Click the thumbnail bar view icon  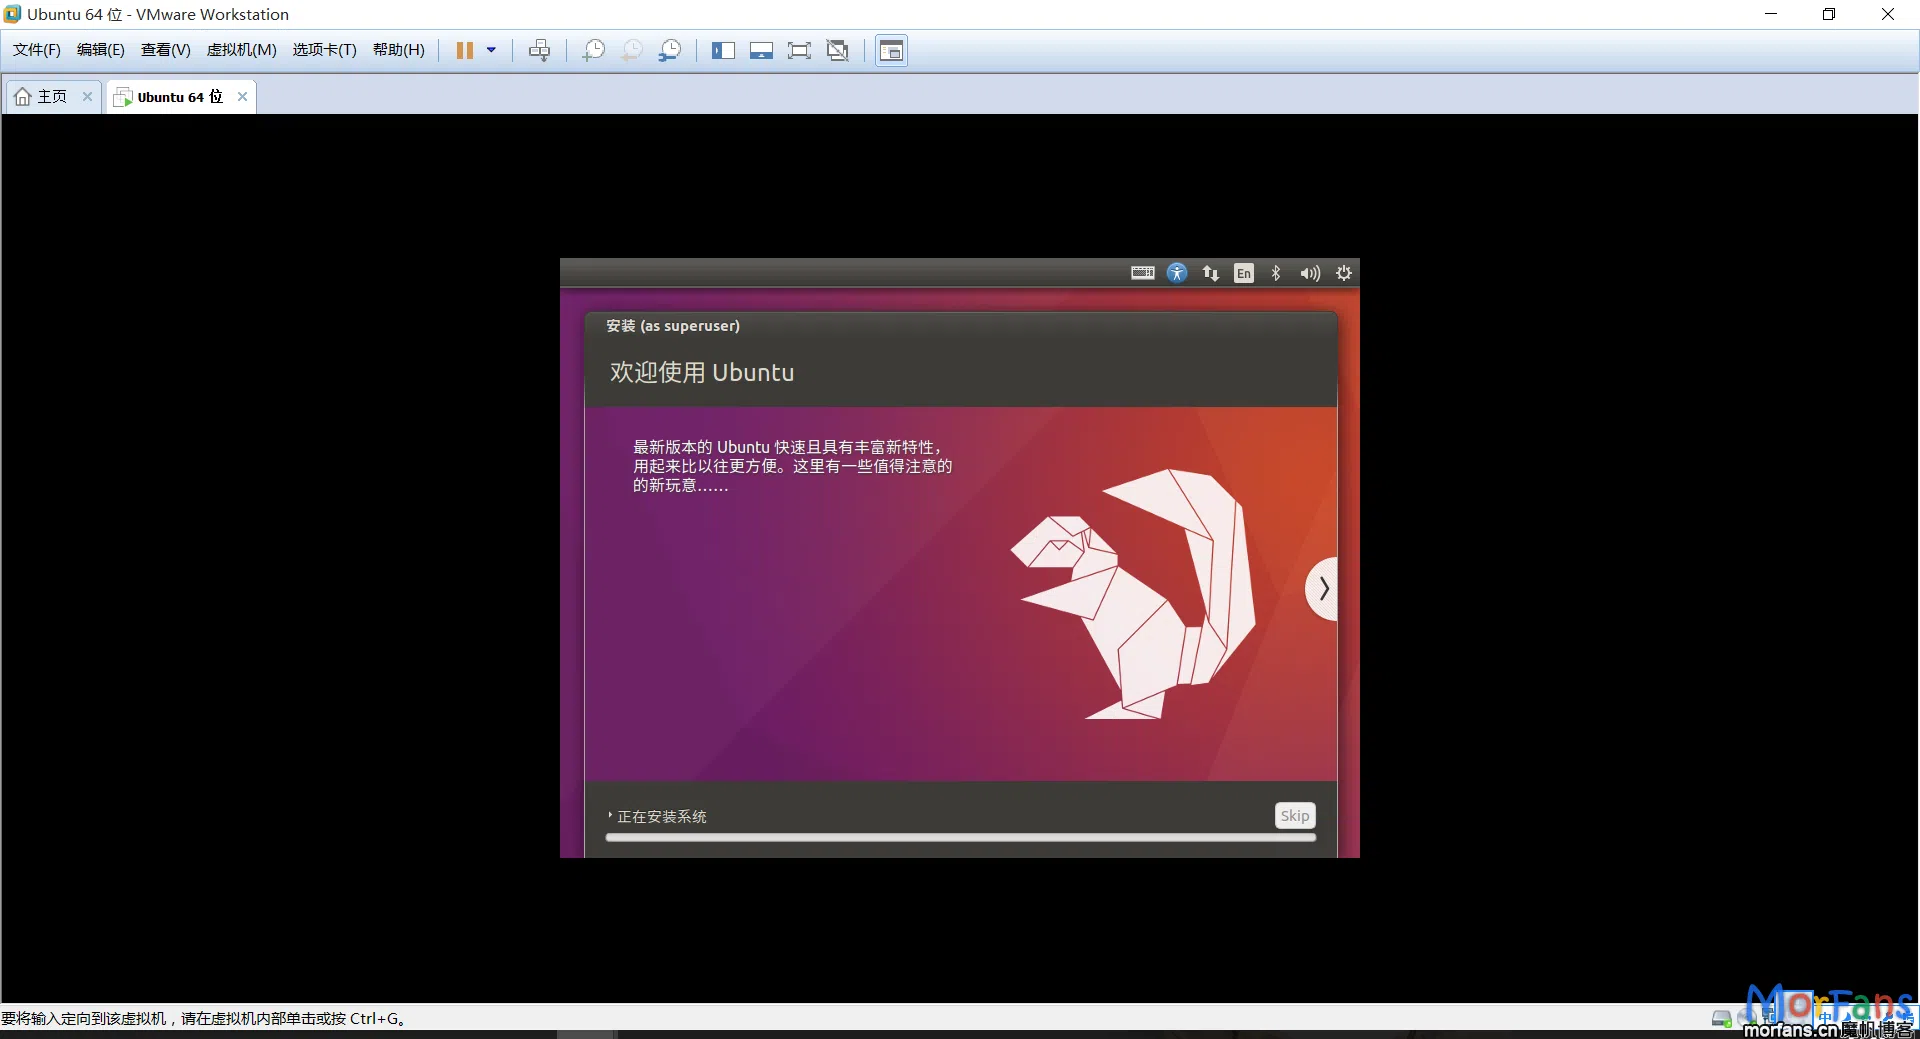pyautogui.click(x=761, y=50)
